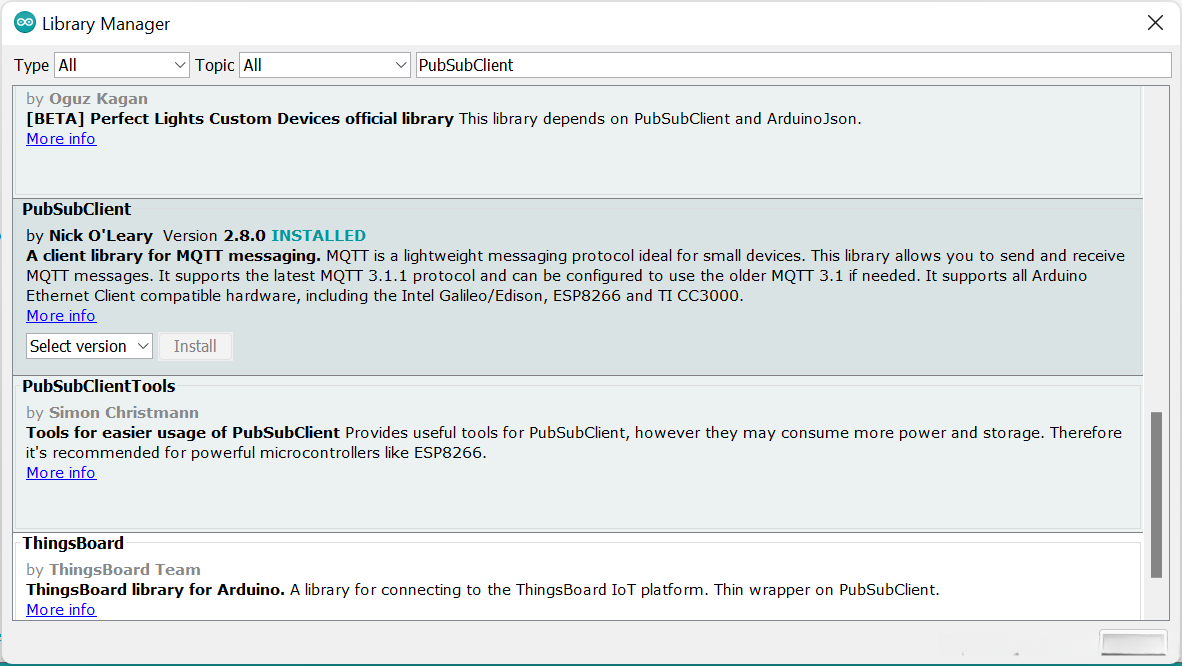The width and height of the screenshot is (1182, 666).
Task: Select the ThingsBoard library title
Action: [x=73, y=543]
